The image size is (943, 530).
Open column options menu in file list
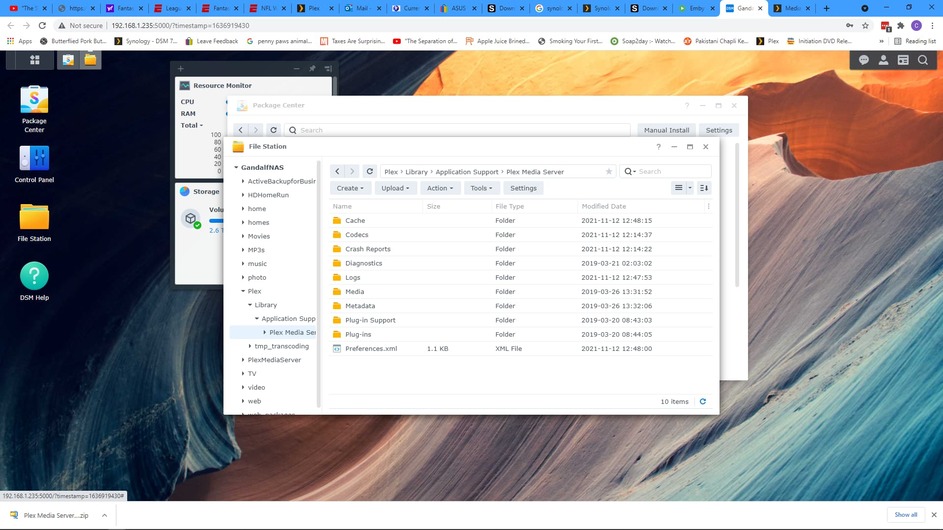tap(708, 206)
